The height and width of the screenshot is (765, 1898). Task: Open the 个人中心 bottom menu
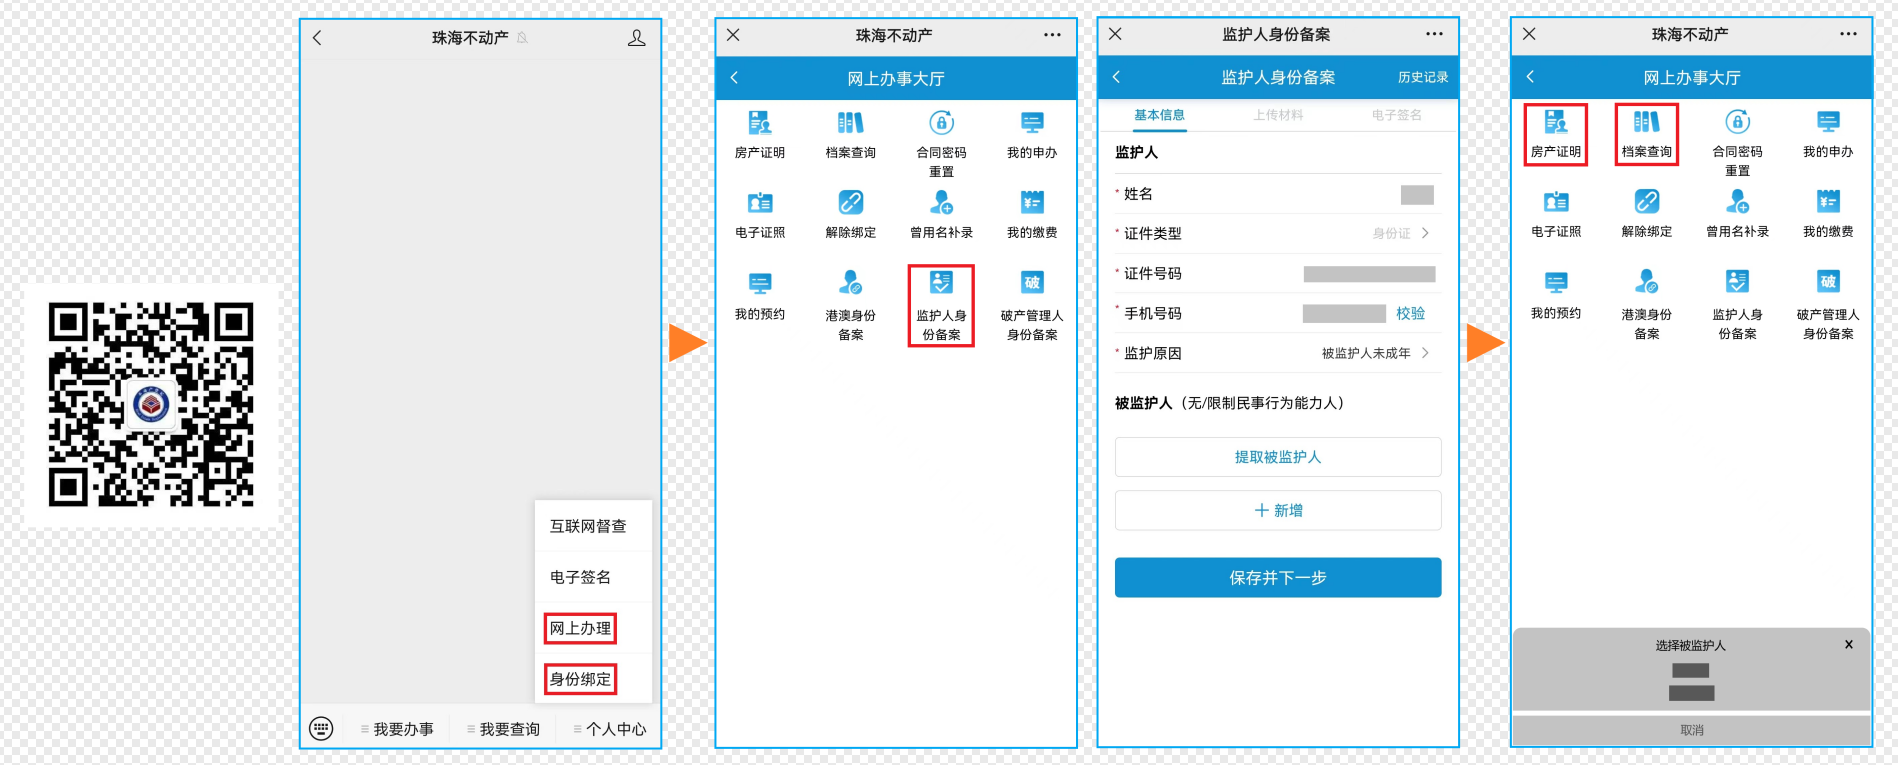click(x=610, y=729)
